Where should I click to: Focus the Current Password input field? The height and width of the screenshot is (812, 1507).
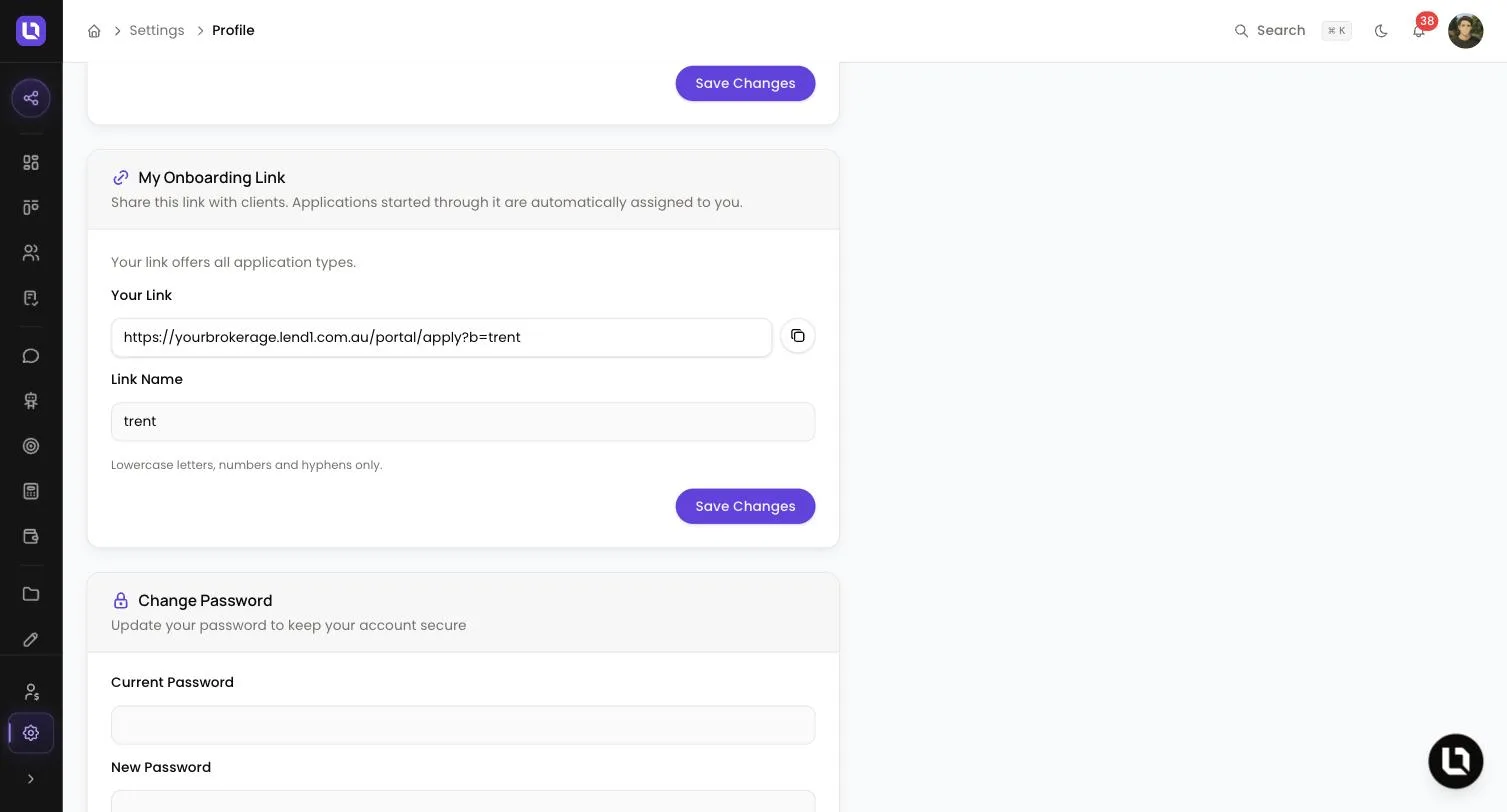[x=463, y=725]
